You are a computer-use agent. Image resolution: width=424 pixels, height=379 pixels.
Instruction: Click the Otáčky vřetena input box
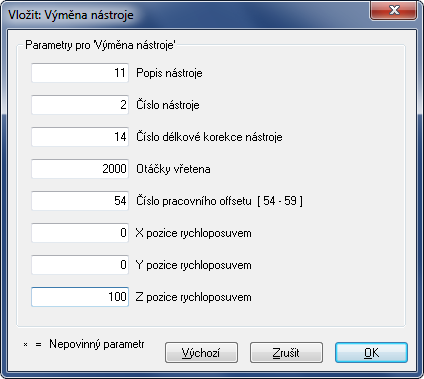pos(80,169)
